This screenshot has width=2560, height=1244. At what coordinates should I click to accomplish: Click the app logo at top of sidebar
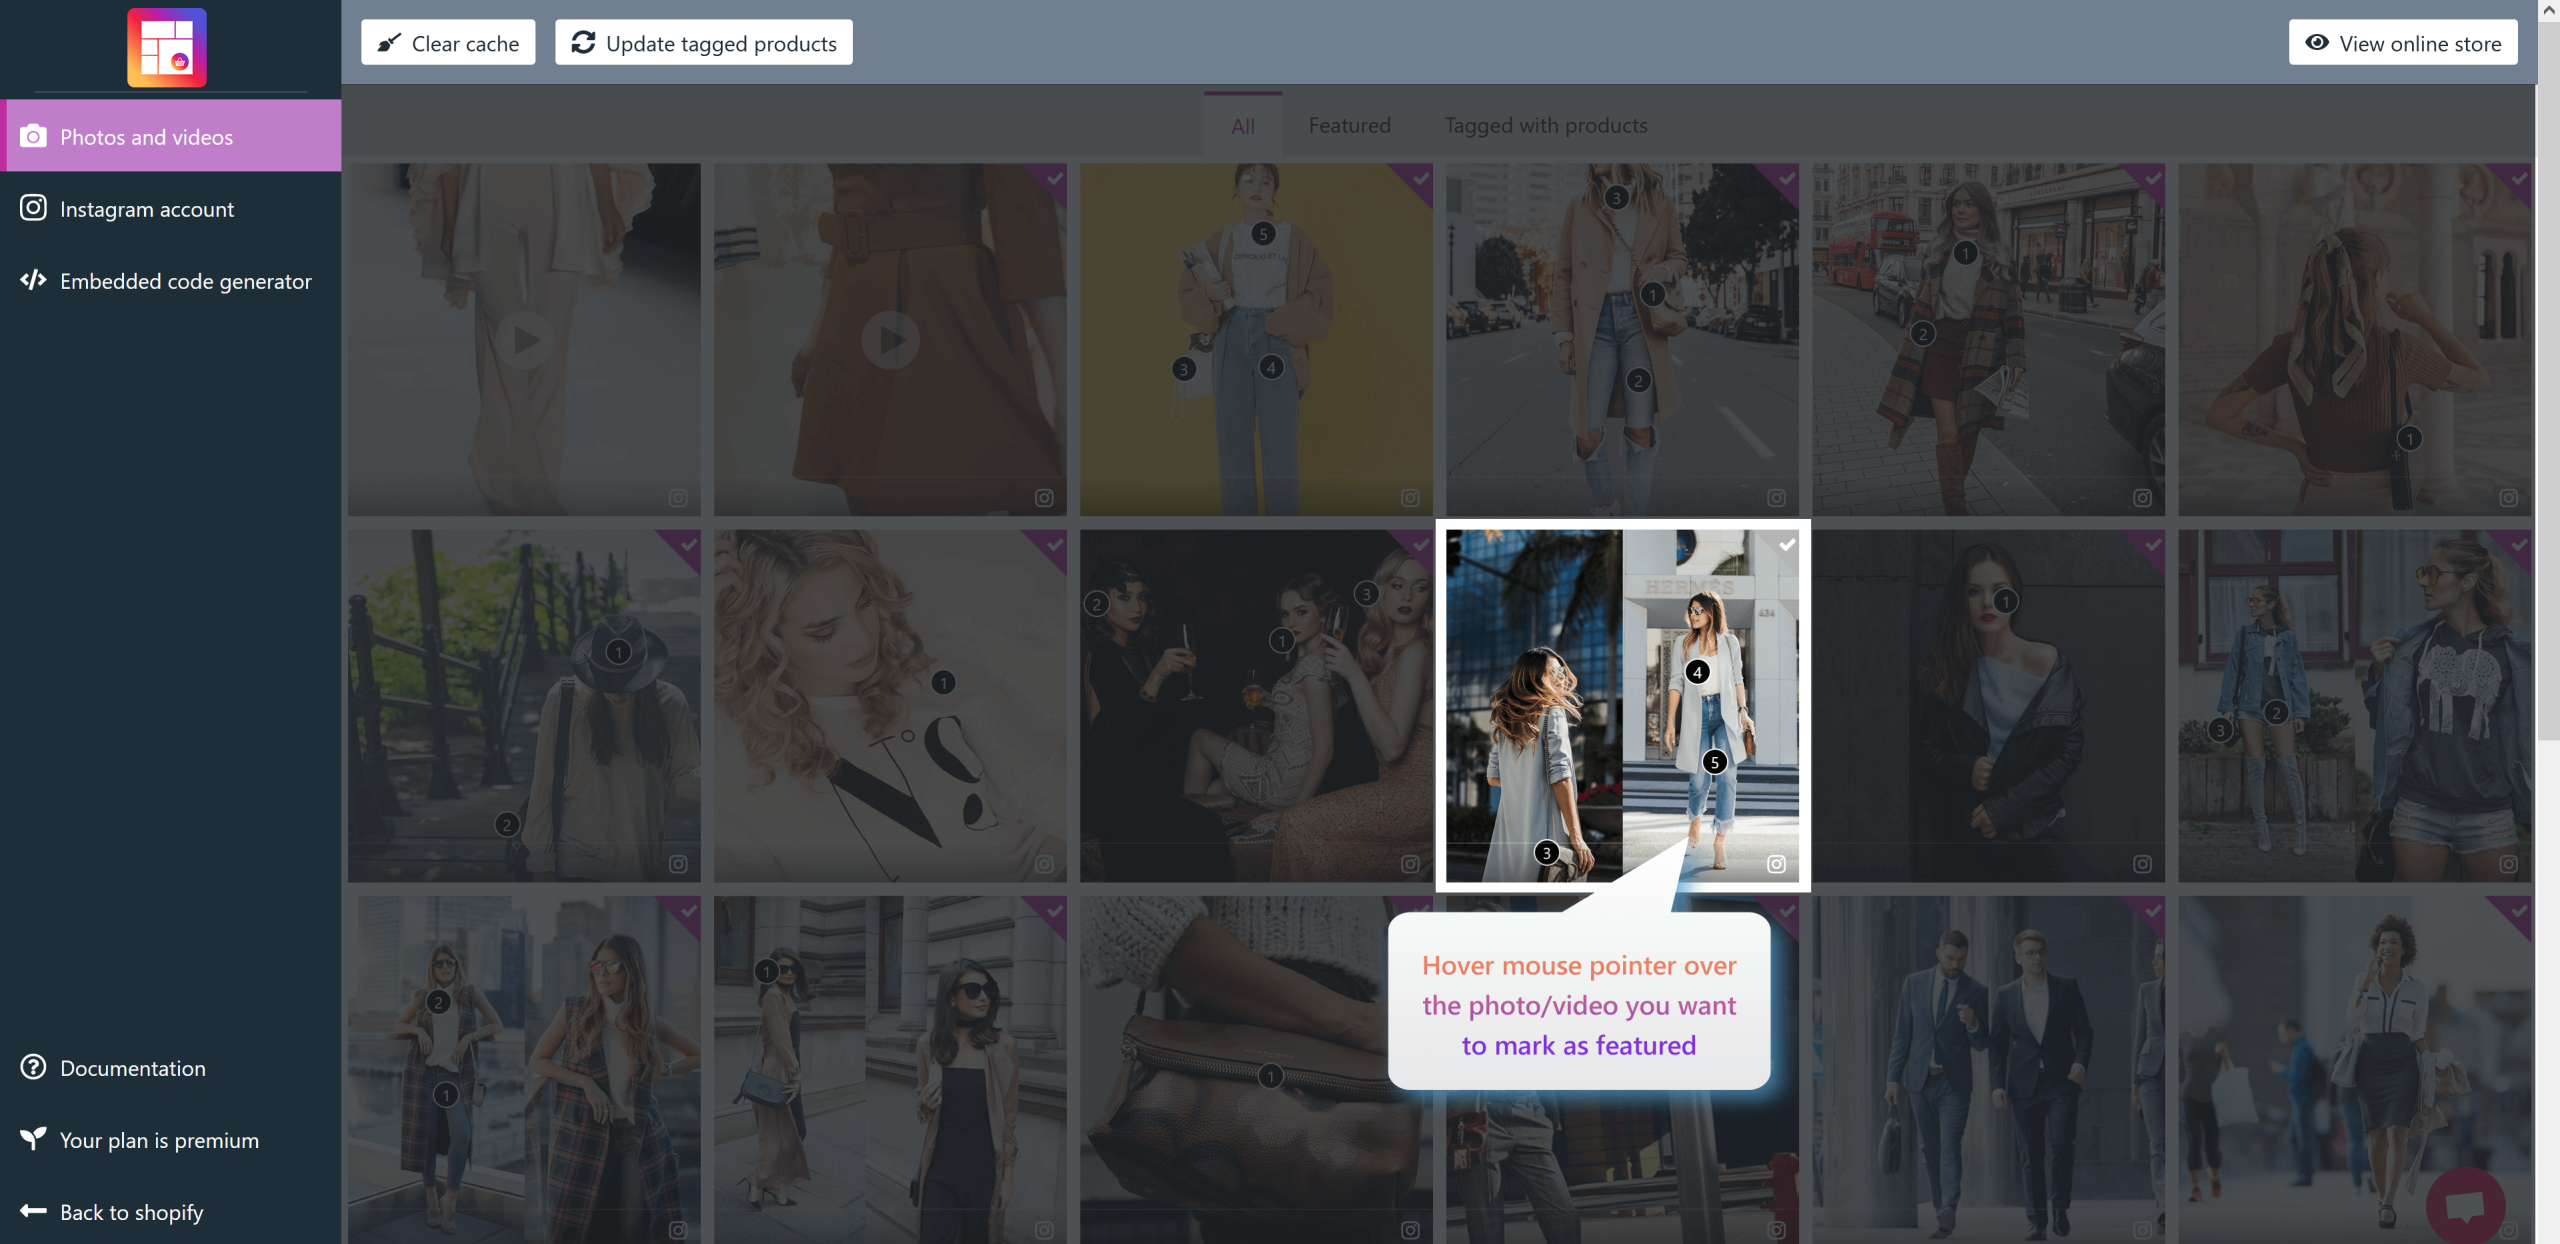tap(167, 47)
